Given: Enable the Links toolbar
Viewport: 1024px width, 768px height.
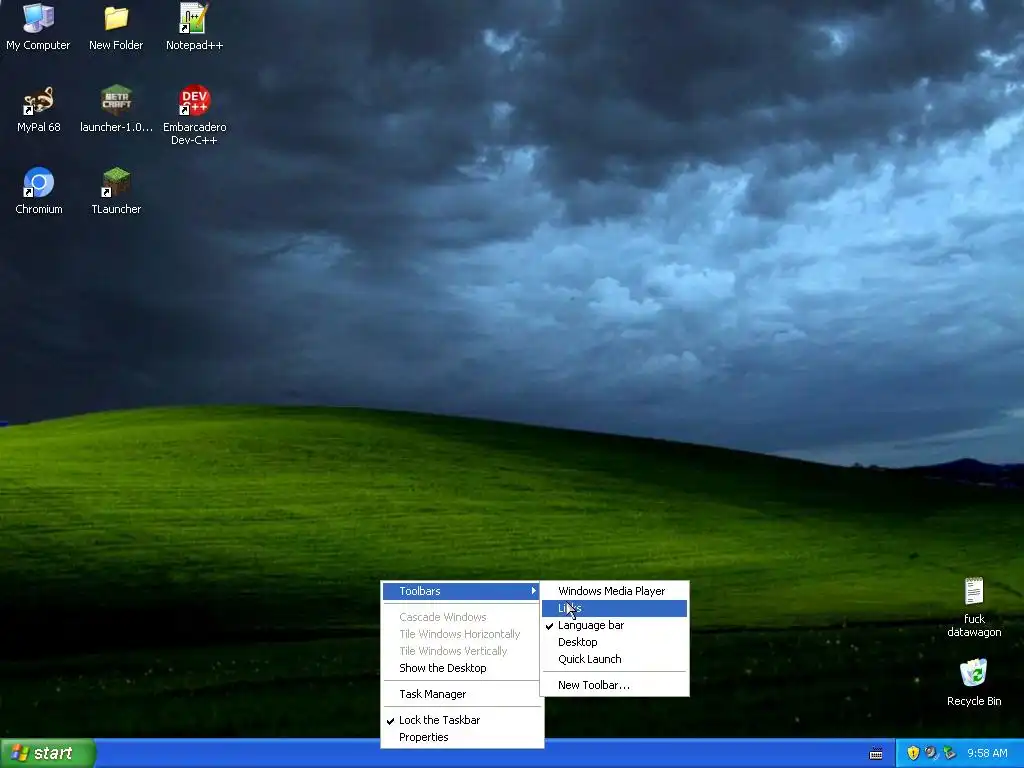Looking at the screenshot, I should [615, 608].
